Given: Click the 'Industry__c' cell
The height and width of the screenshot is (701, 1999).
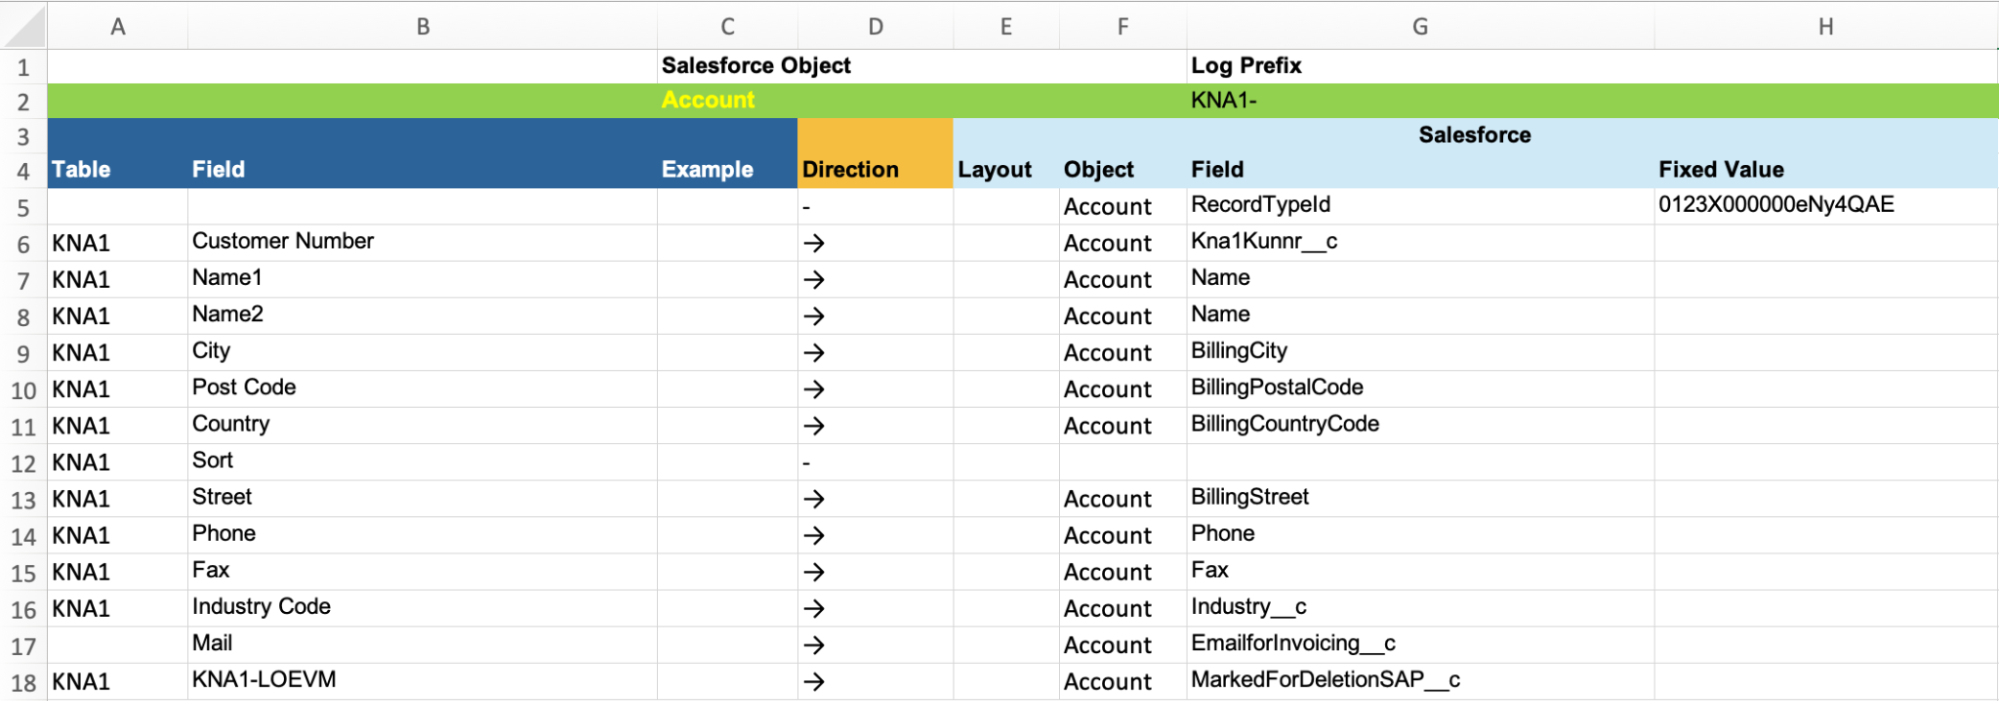Looking at the screenshot, I should [x=1420, y=608].
